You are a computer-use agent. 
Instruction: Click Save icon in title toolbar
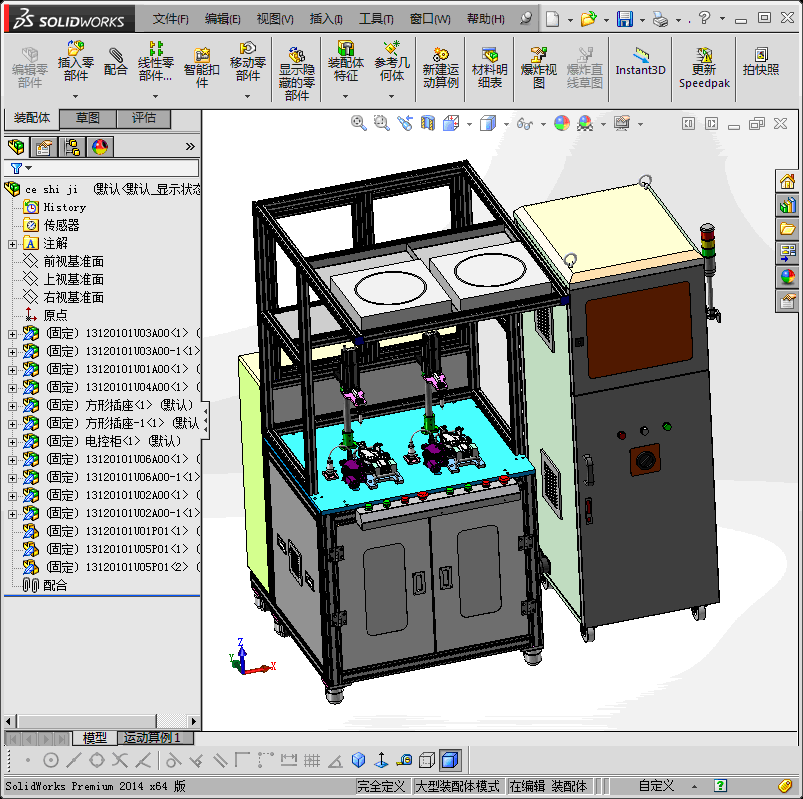tap(625, 19)
